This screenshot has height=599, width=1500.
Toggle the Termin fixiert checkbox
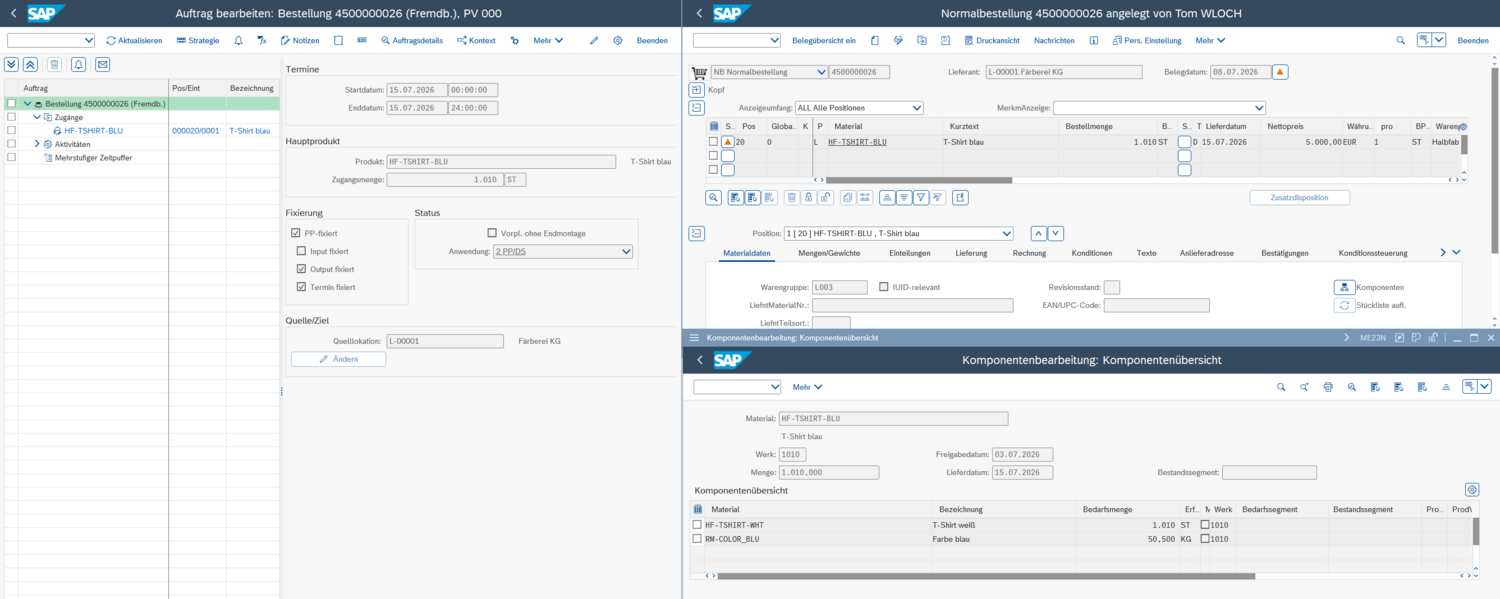(301, 287)
